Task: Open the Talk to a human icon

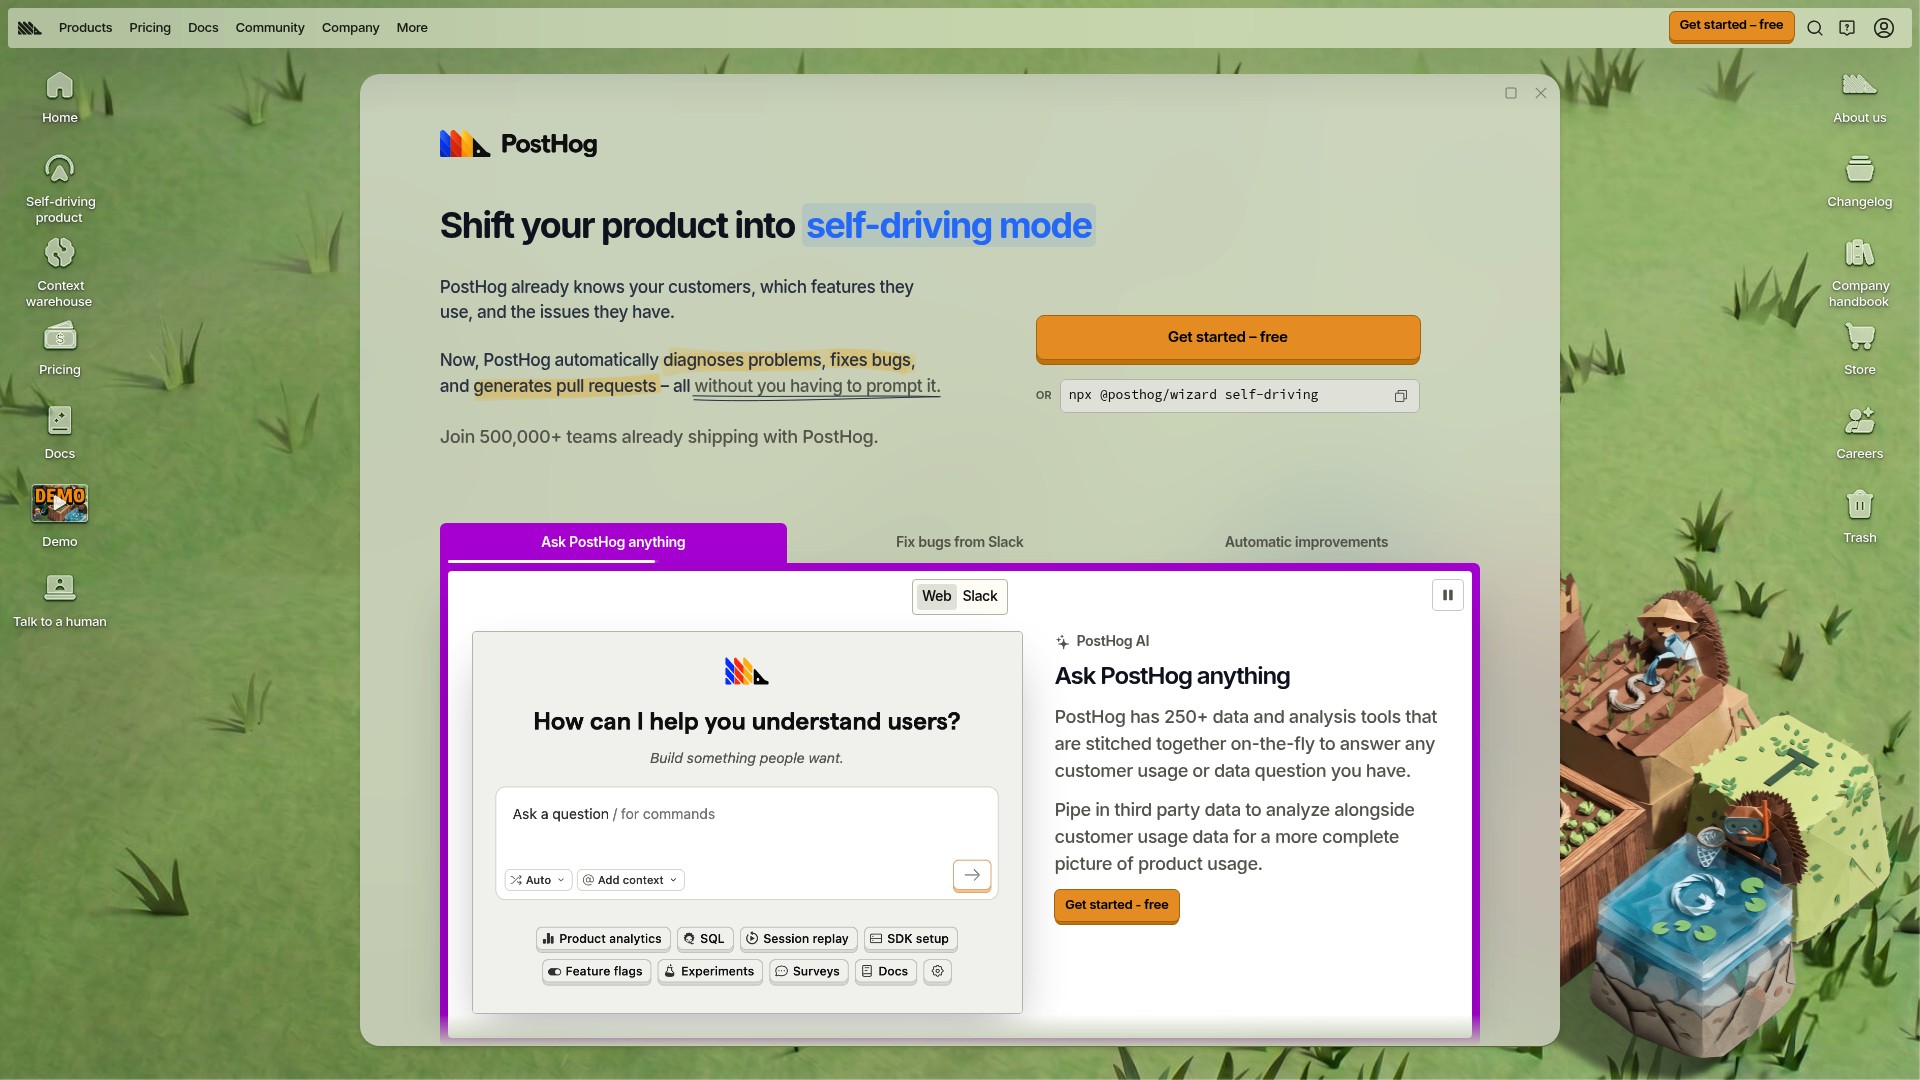Action: (60, 601)
